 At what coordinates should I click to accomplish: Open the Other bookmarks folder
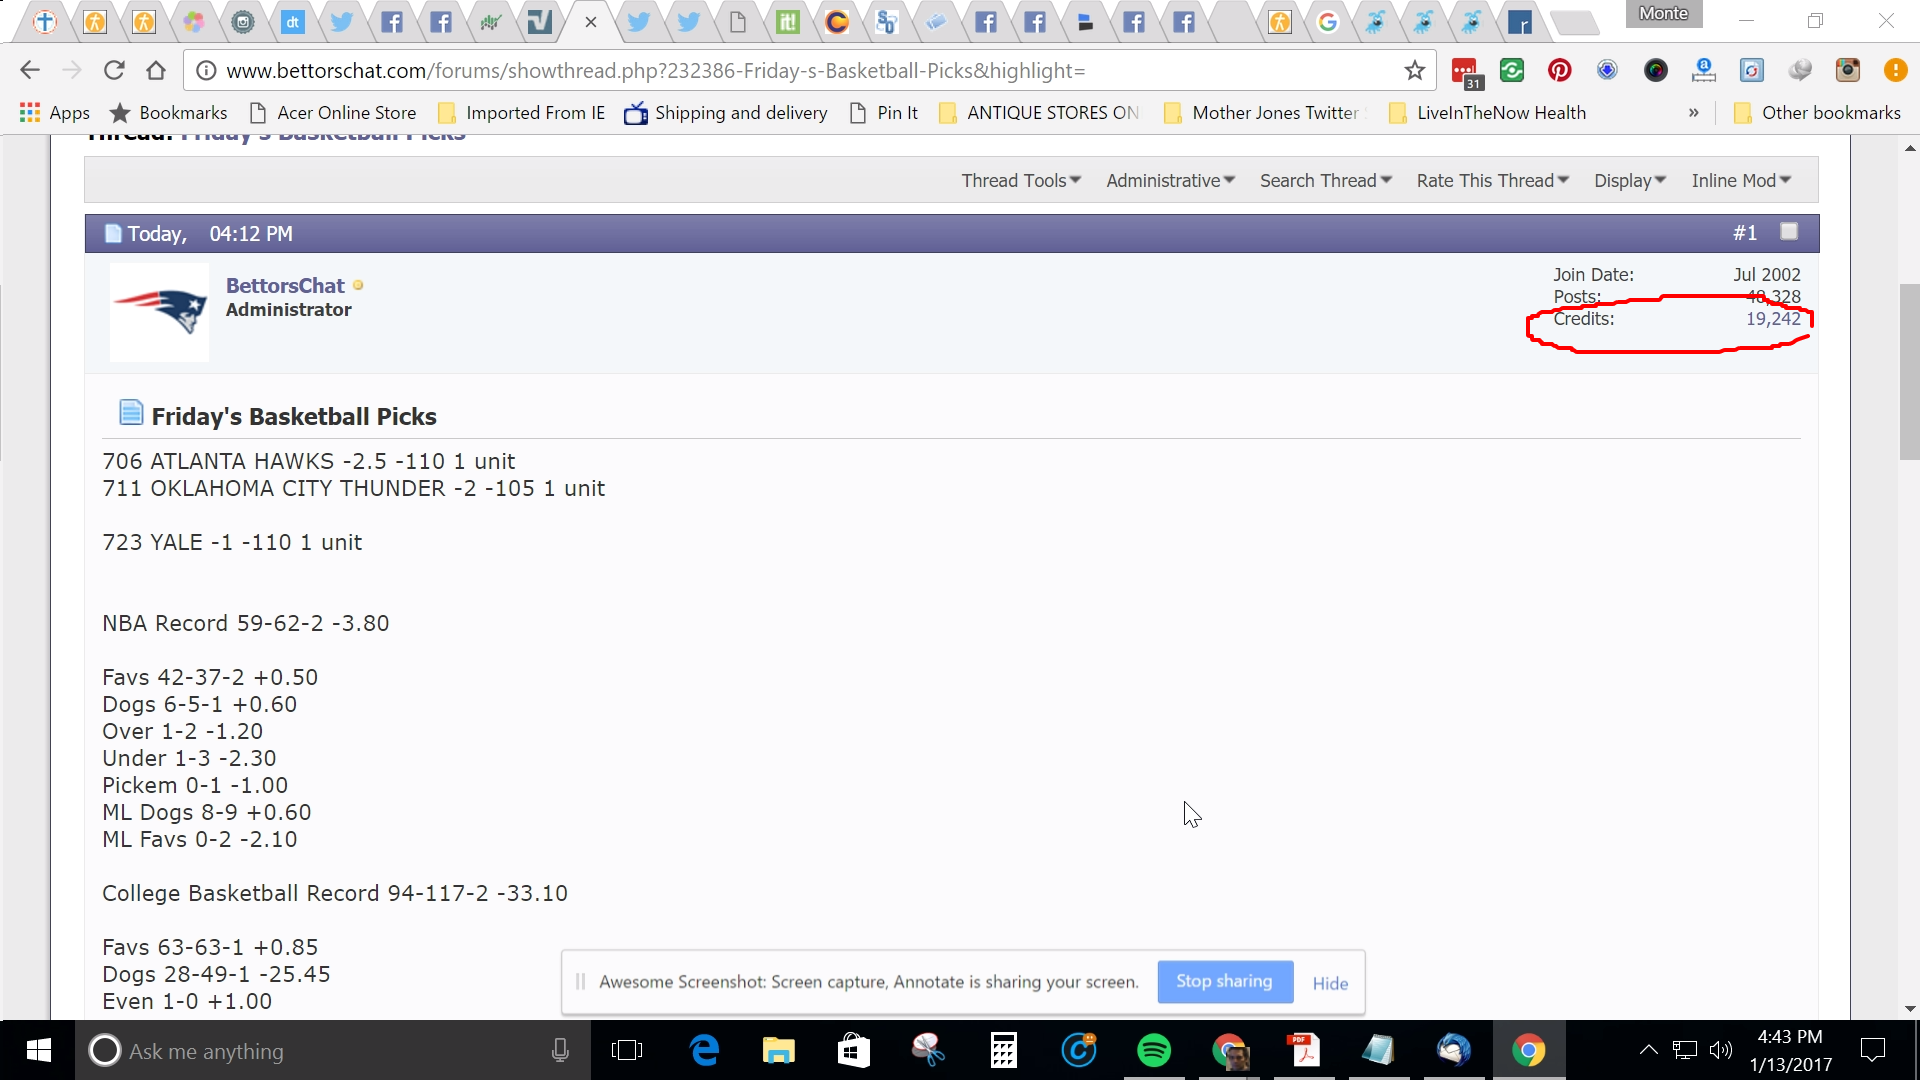1817,113
